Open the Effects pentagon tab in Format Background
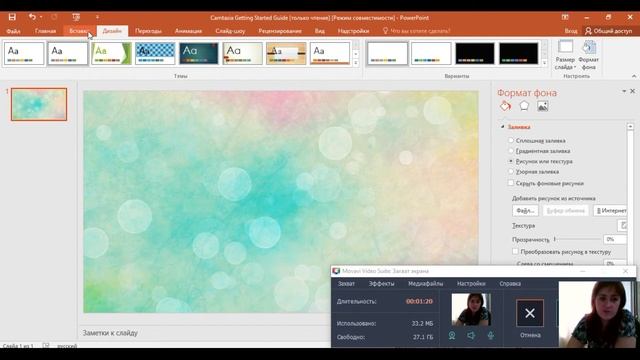This screenshot has width=640, height=360. coord(524,106)
